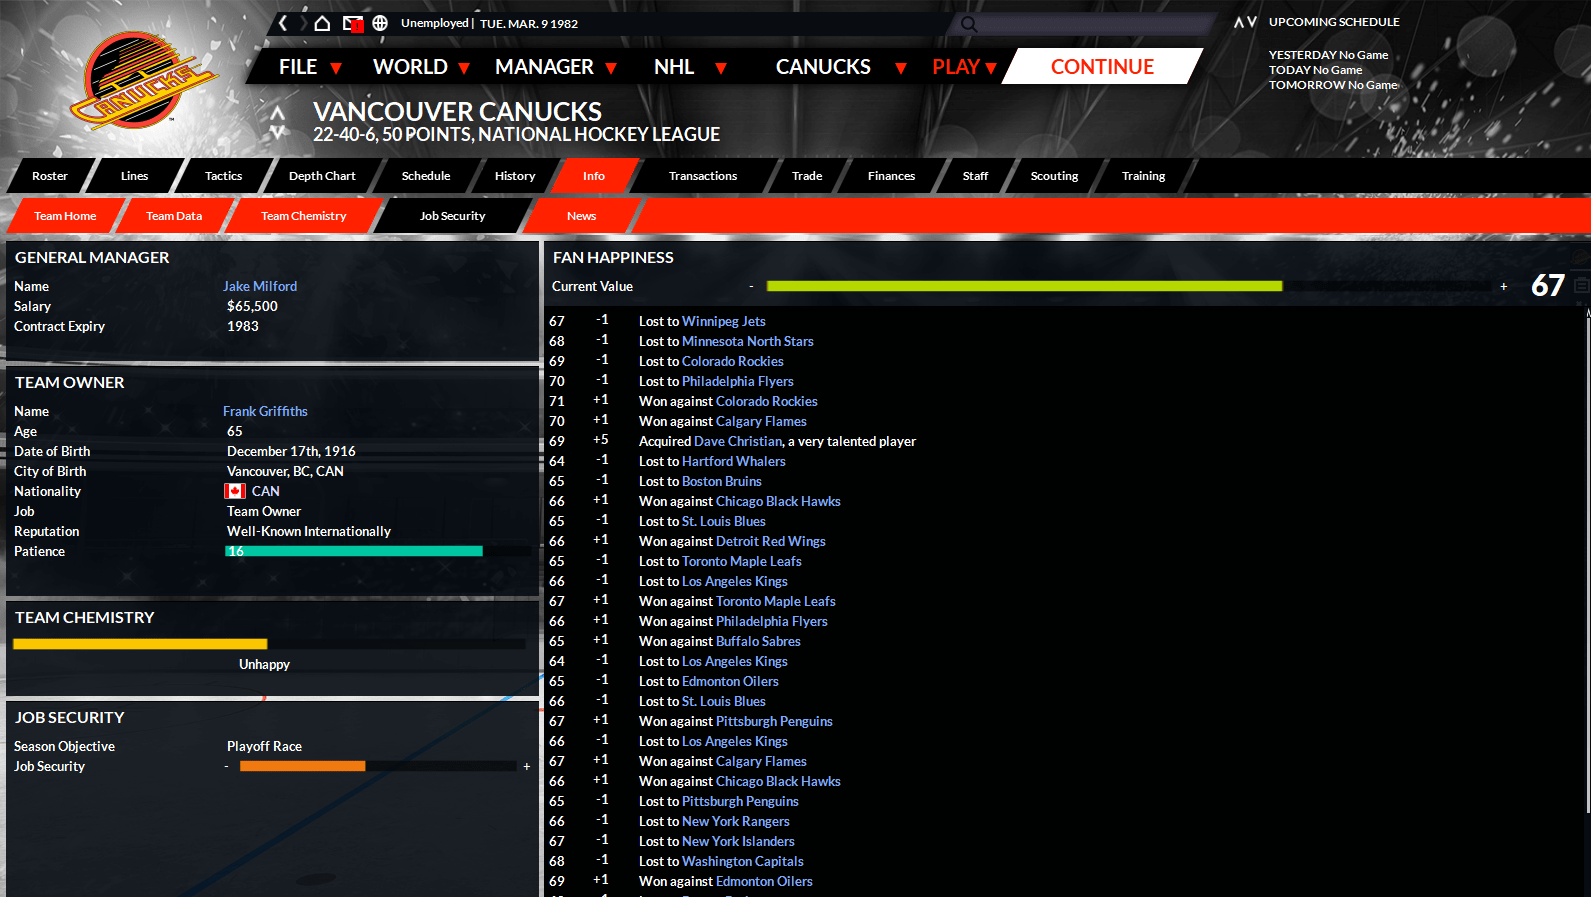Select the Team Data sub-tab

pos(174,216)
